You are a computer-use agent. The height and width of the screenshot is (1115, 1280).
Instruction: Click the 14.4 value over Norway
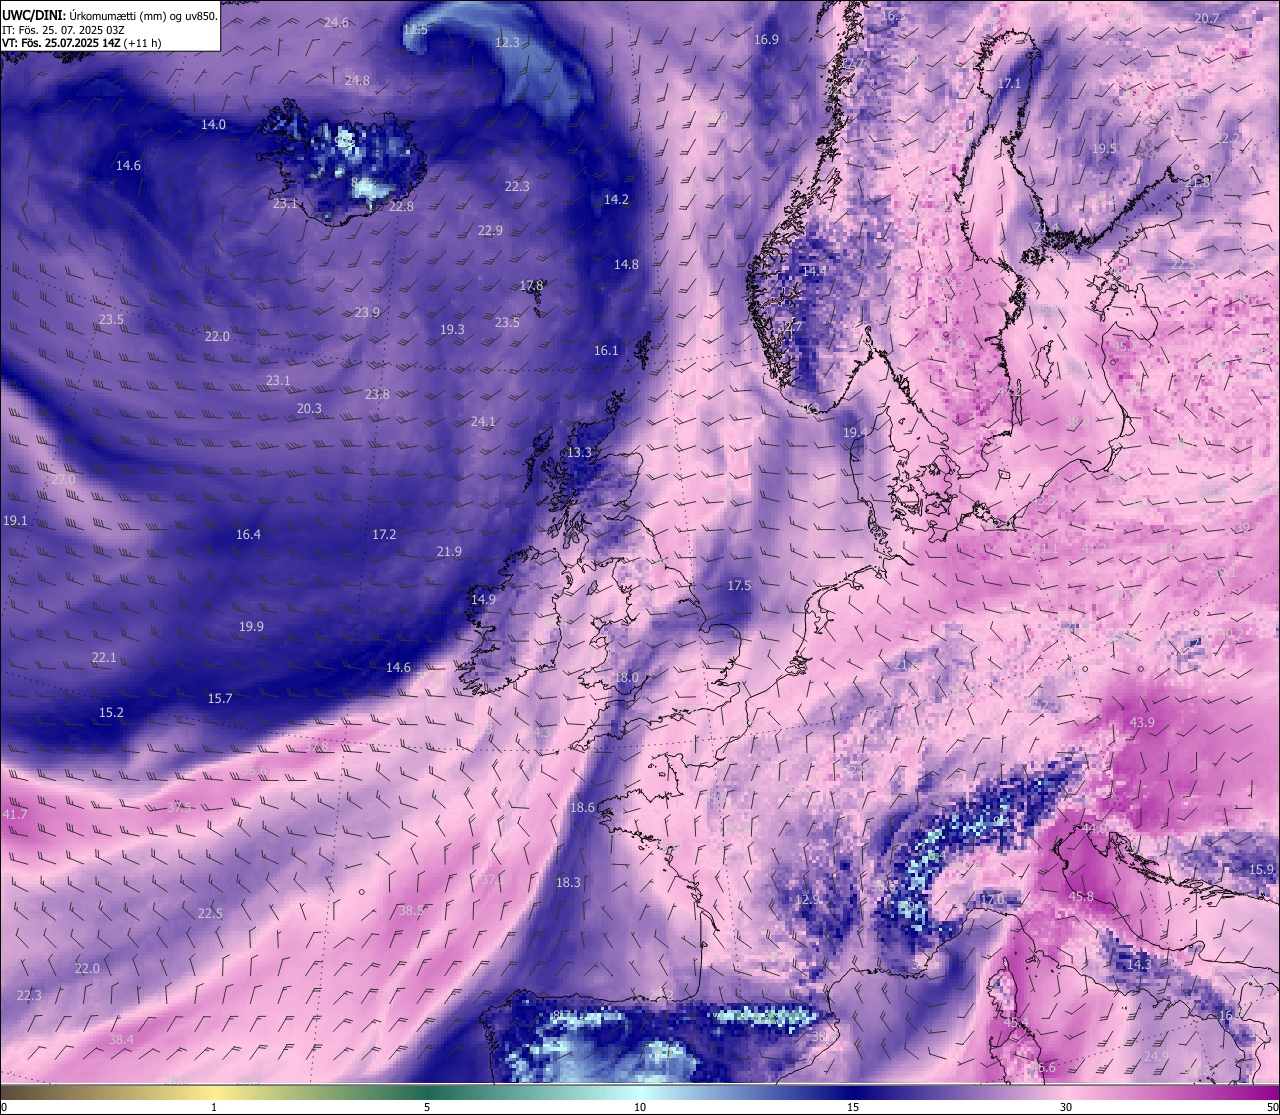click(814, 270)
